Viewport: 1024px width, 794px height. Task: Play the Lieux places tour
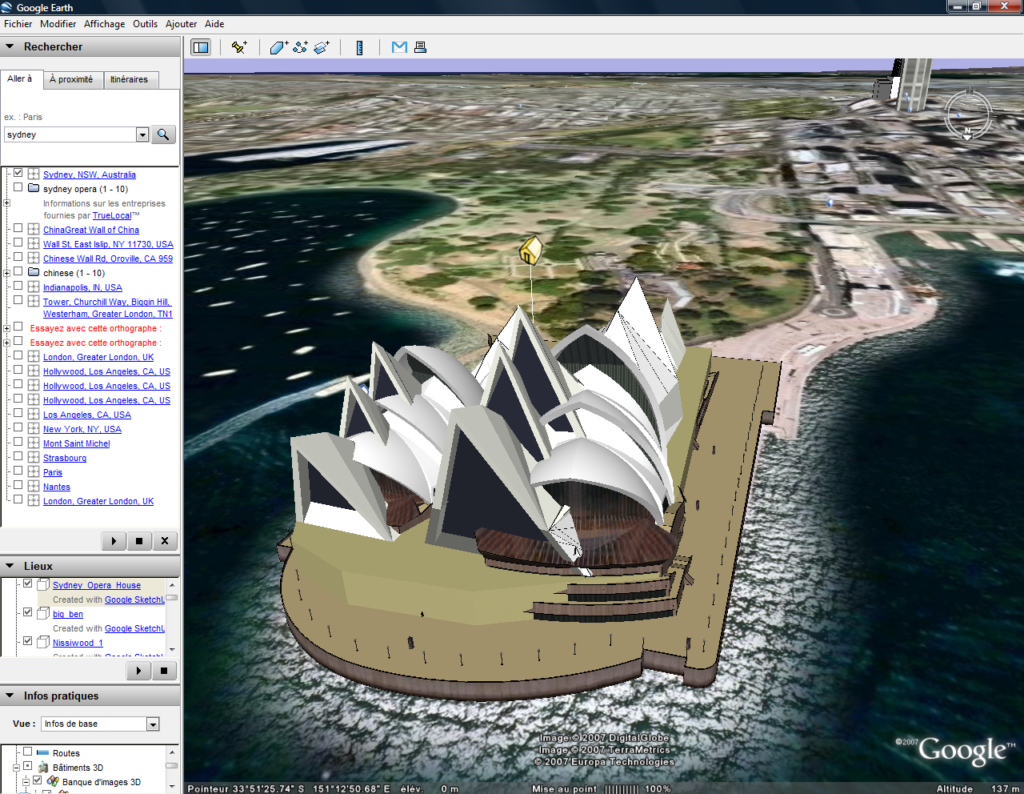138,671
